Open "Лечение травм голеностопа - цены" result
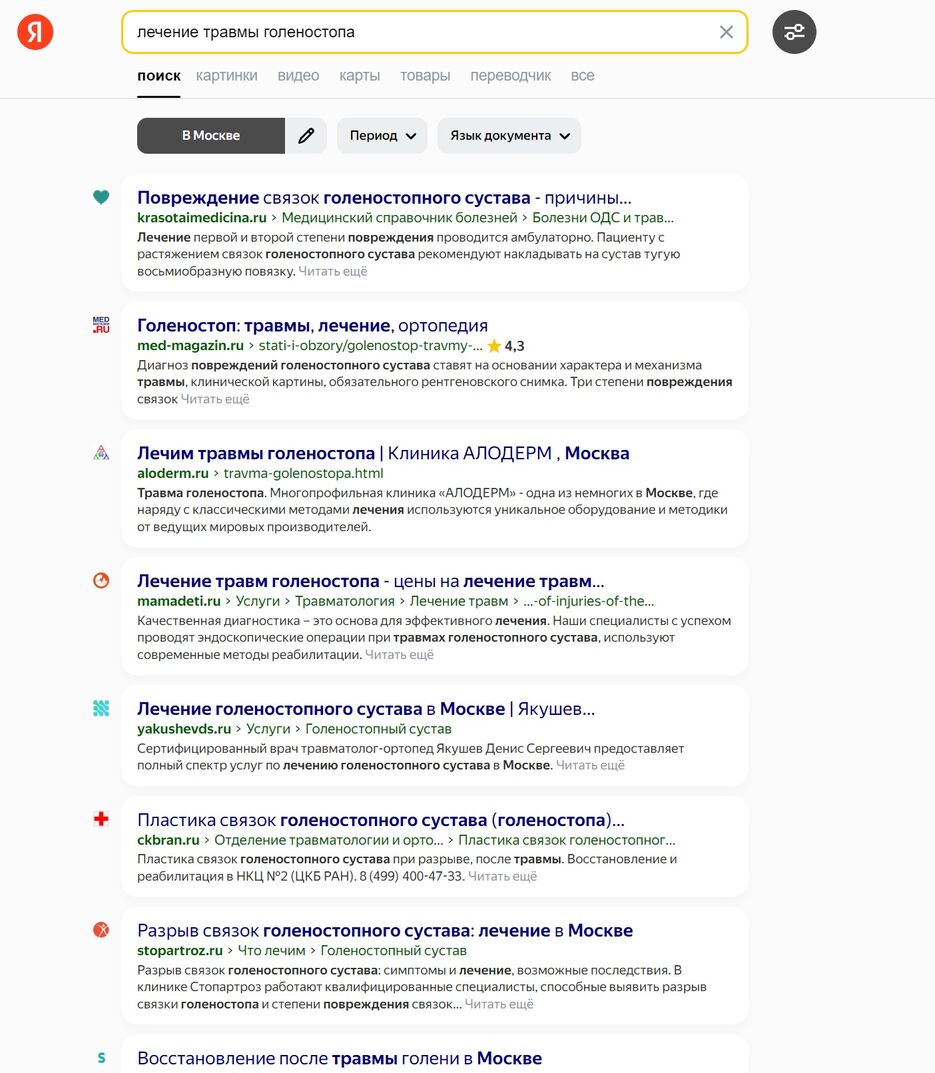 [x=370, y=581]
